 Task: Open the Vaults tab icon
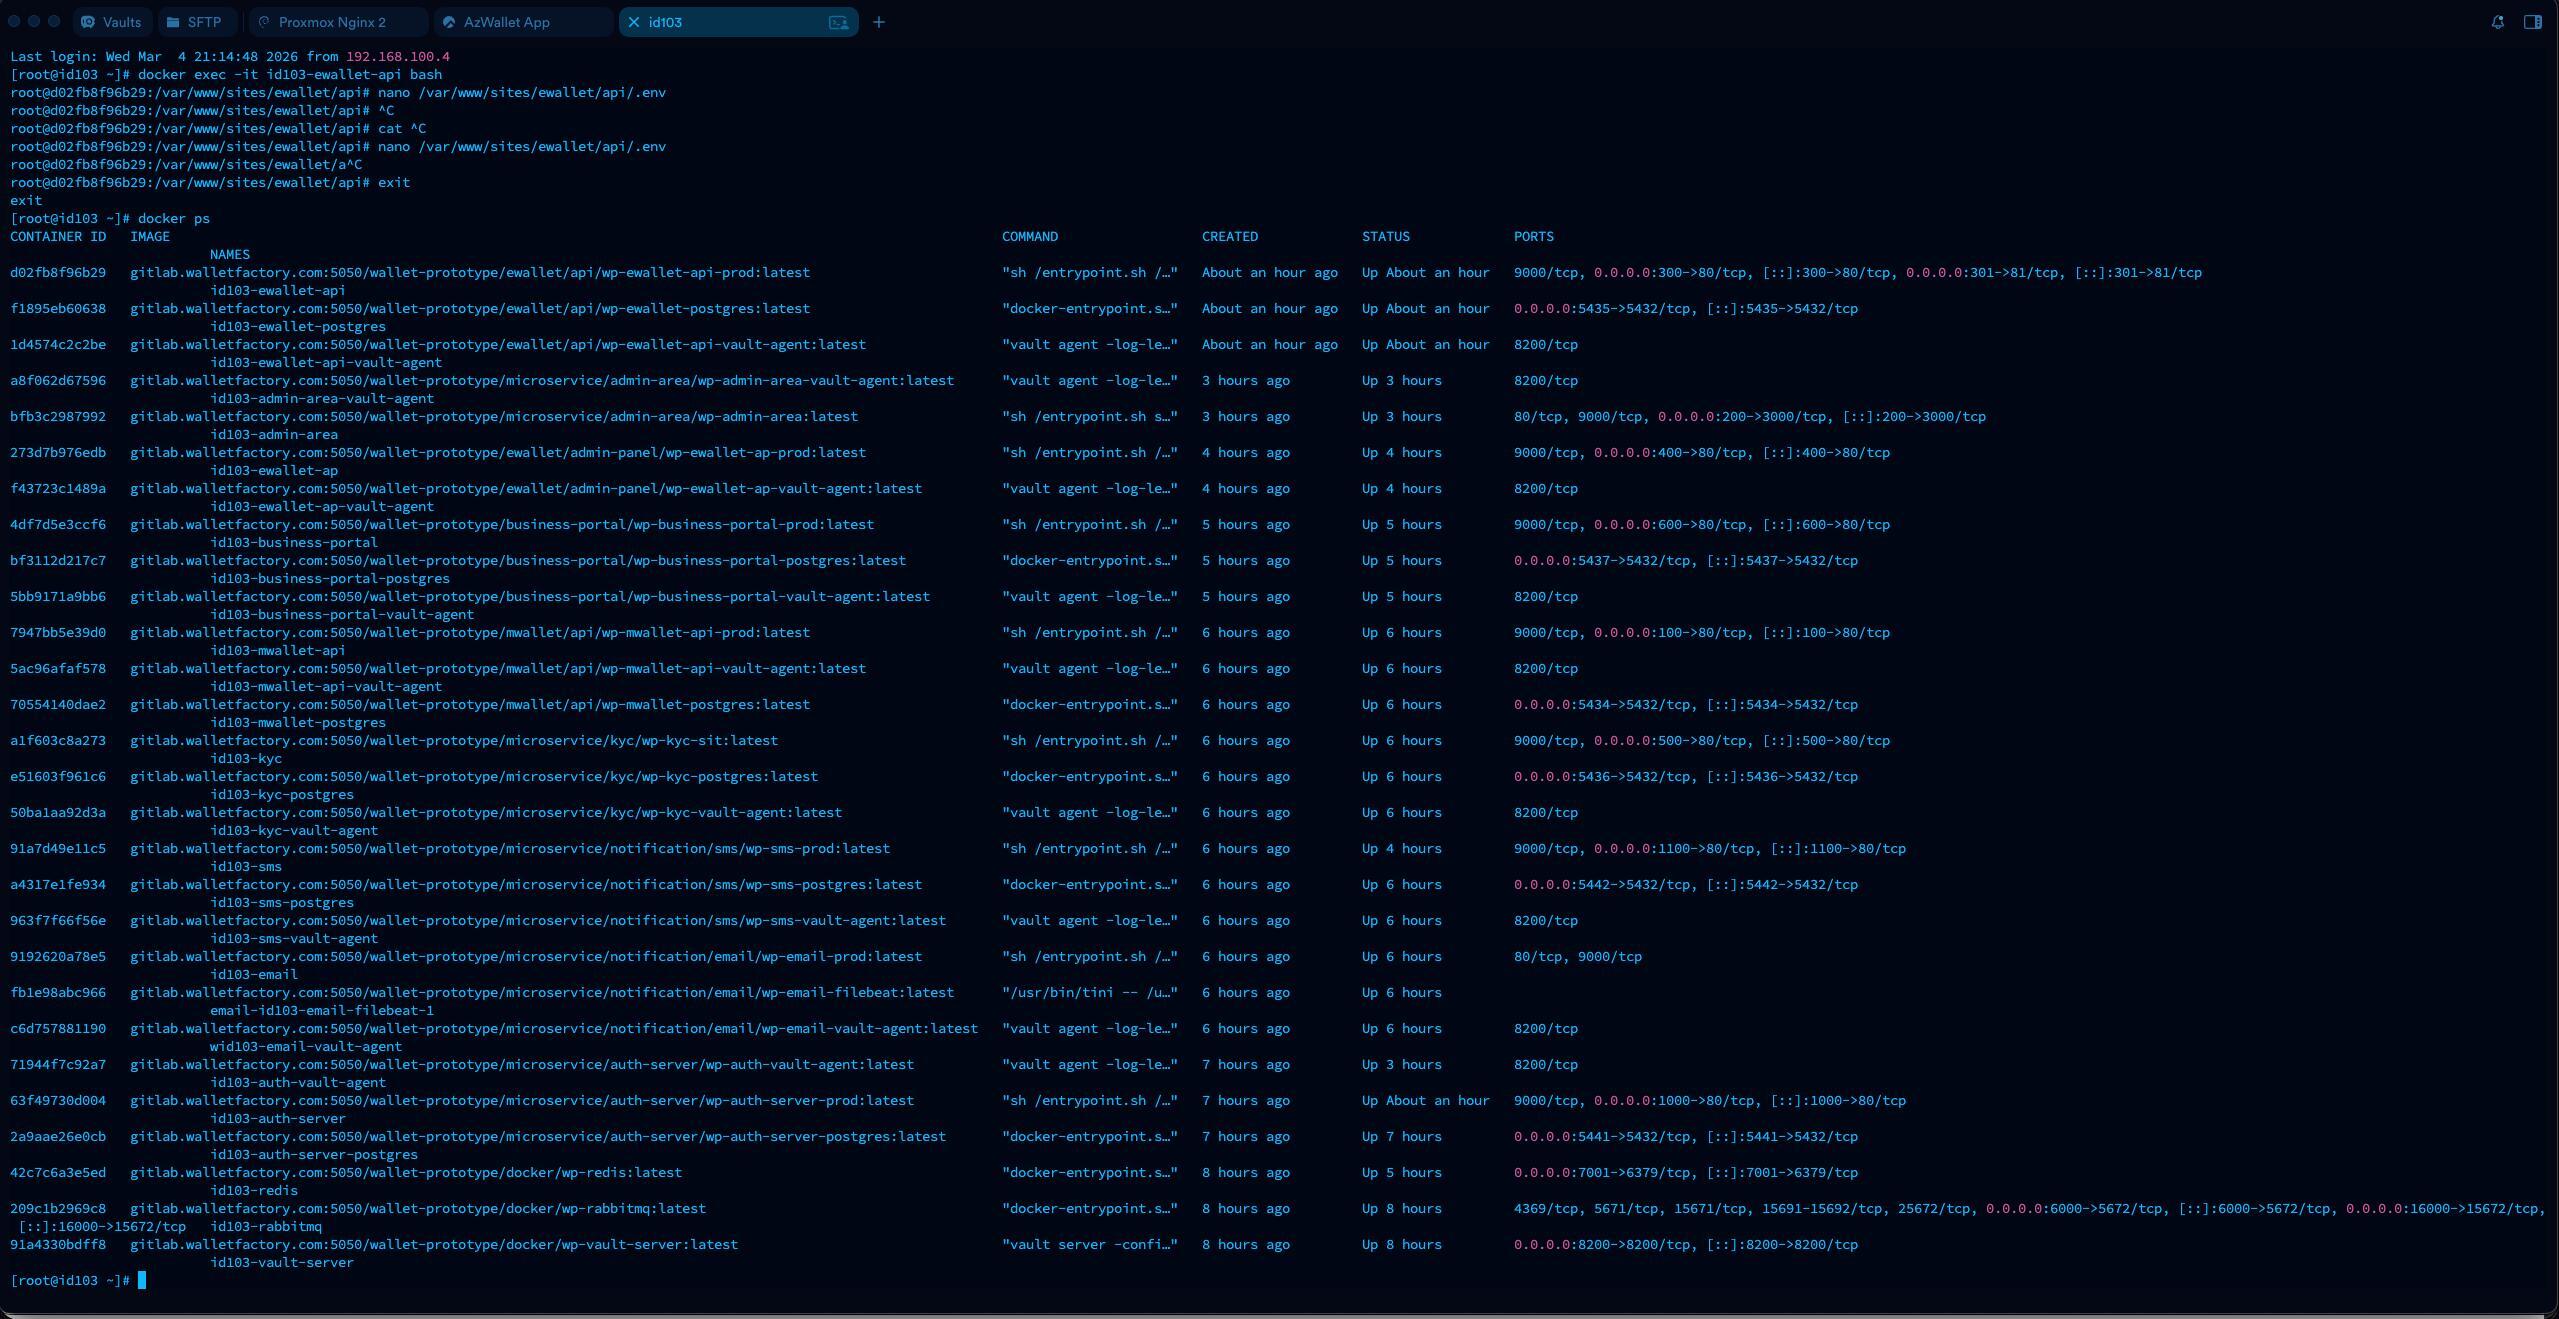click(88, 22)
